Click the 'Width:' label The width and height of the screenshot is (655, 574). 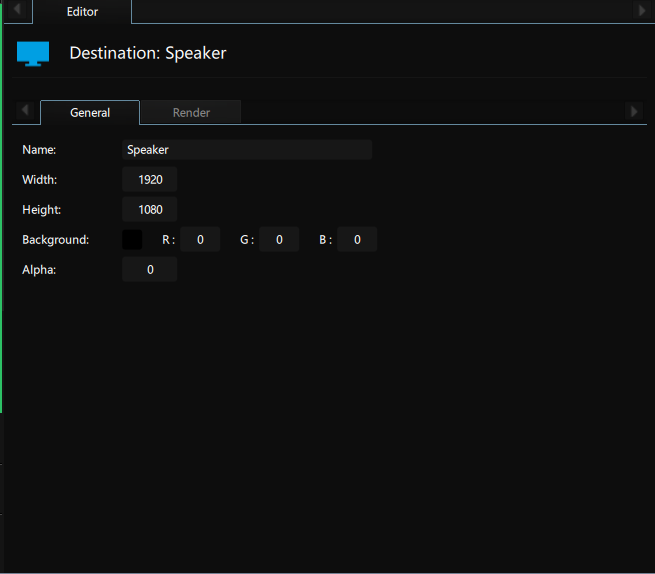39,180
